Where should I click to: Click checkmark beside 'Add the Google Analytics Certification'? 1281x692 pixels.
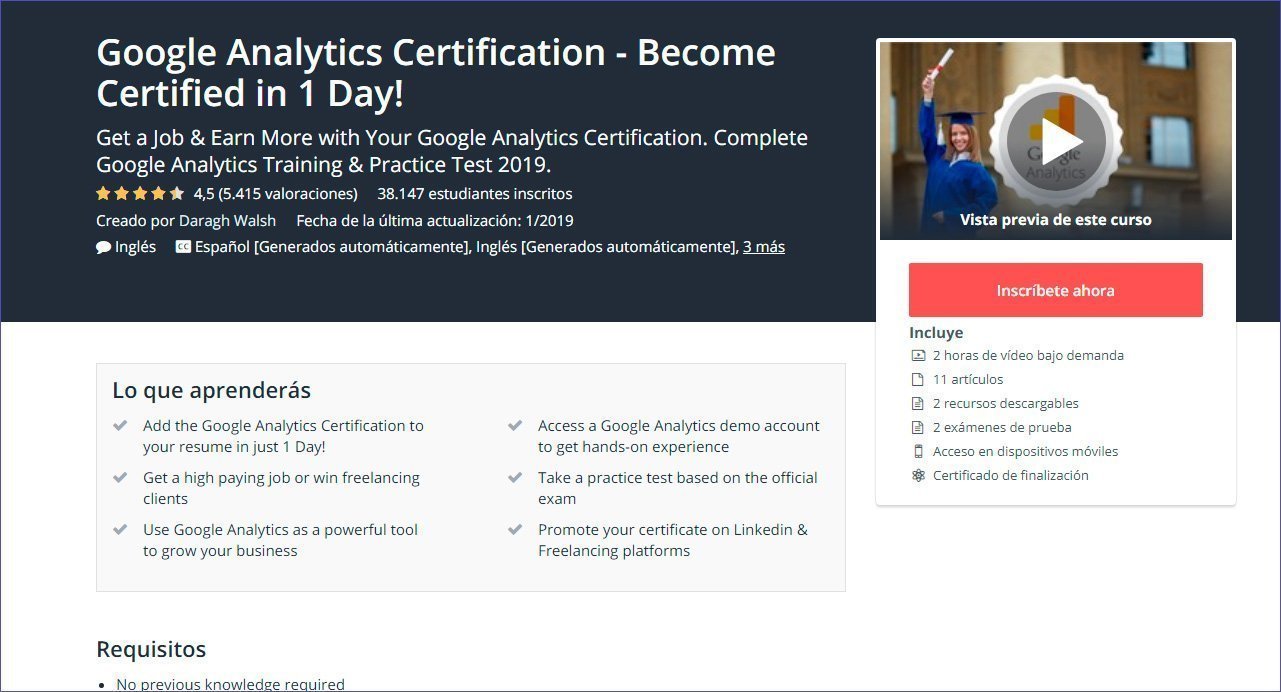[x=120, y=425]
